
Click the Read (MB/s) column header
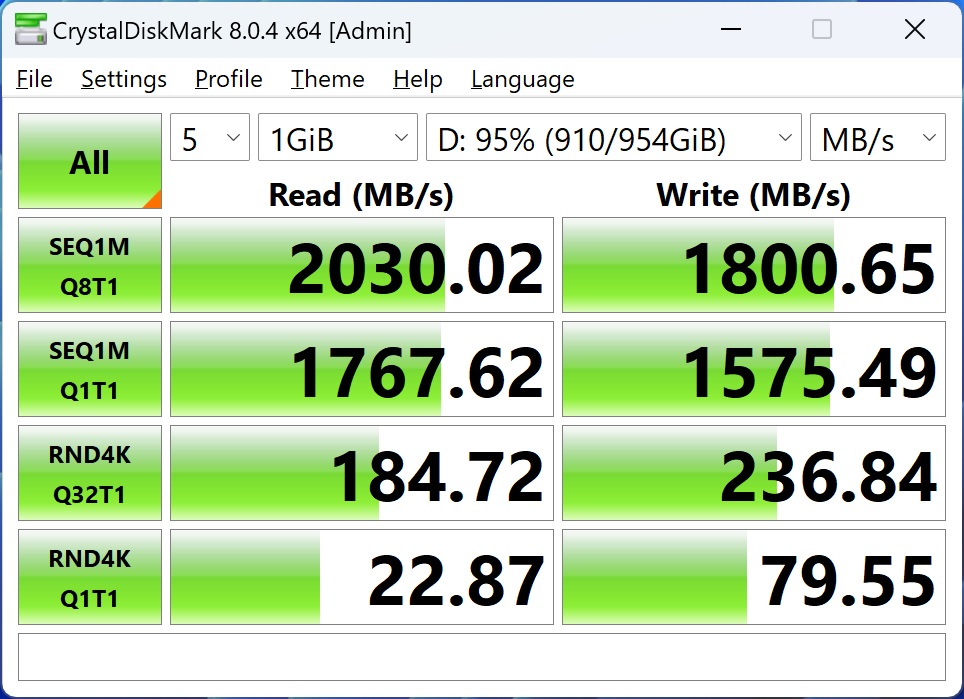[x=362, y=195]
